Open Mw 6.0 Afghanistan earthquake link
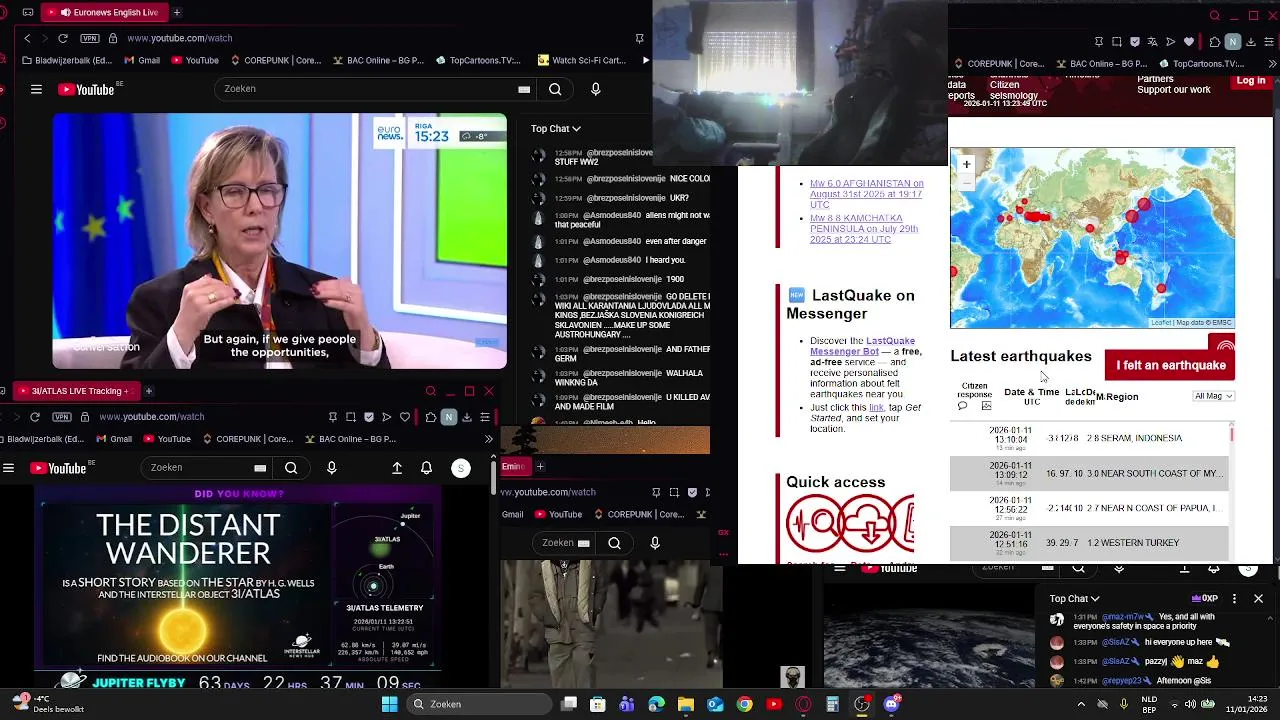1280x720 pixels. point(866,194)
